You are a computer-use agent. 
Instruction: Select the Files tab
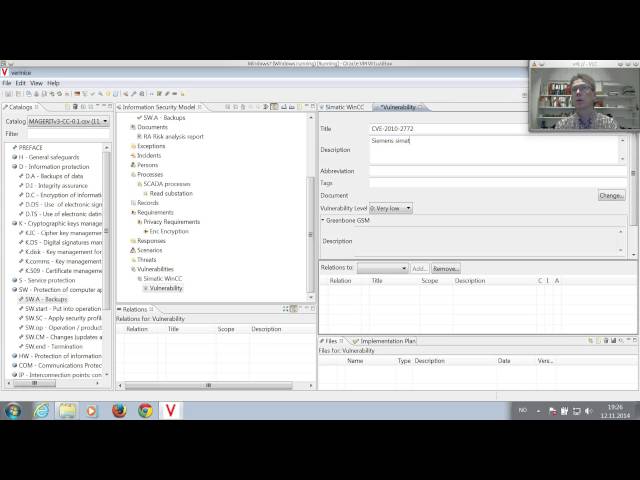coord(331,341)
